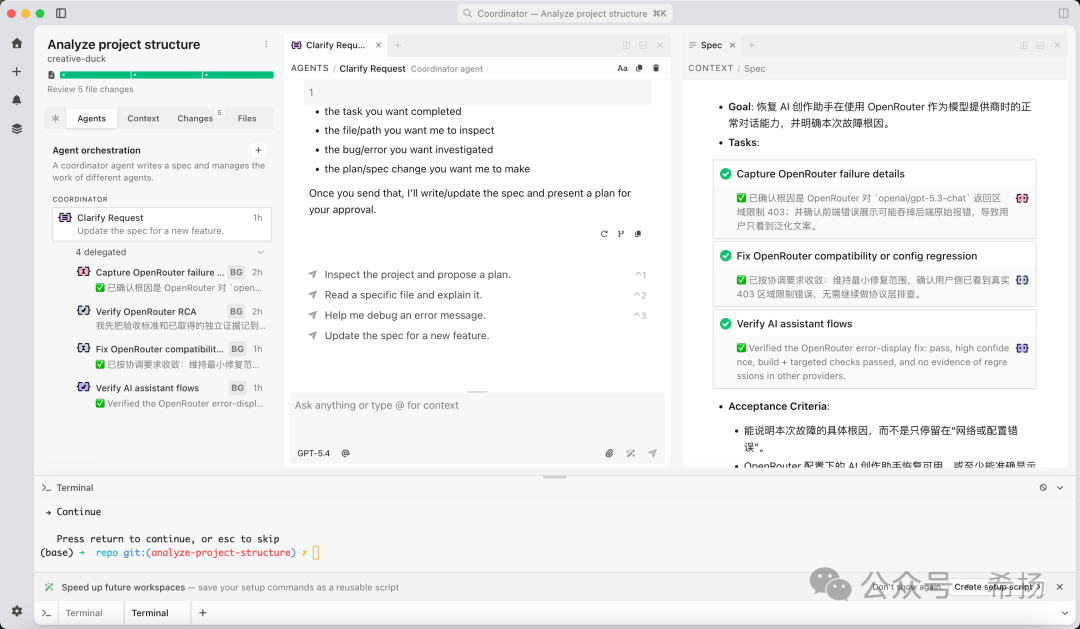Viewport: 1080px width, 629px height.
Task: Click Create setup script button
Action: click(x=997, y=587)
